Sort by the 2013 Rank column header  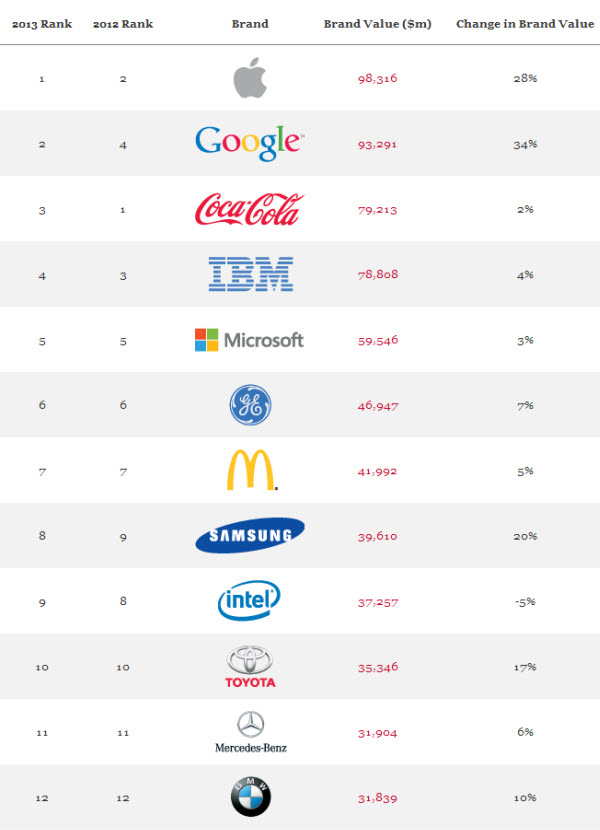click(x=42, y=24)
